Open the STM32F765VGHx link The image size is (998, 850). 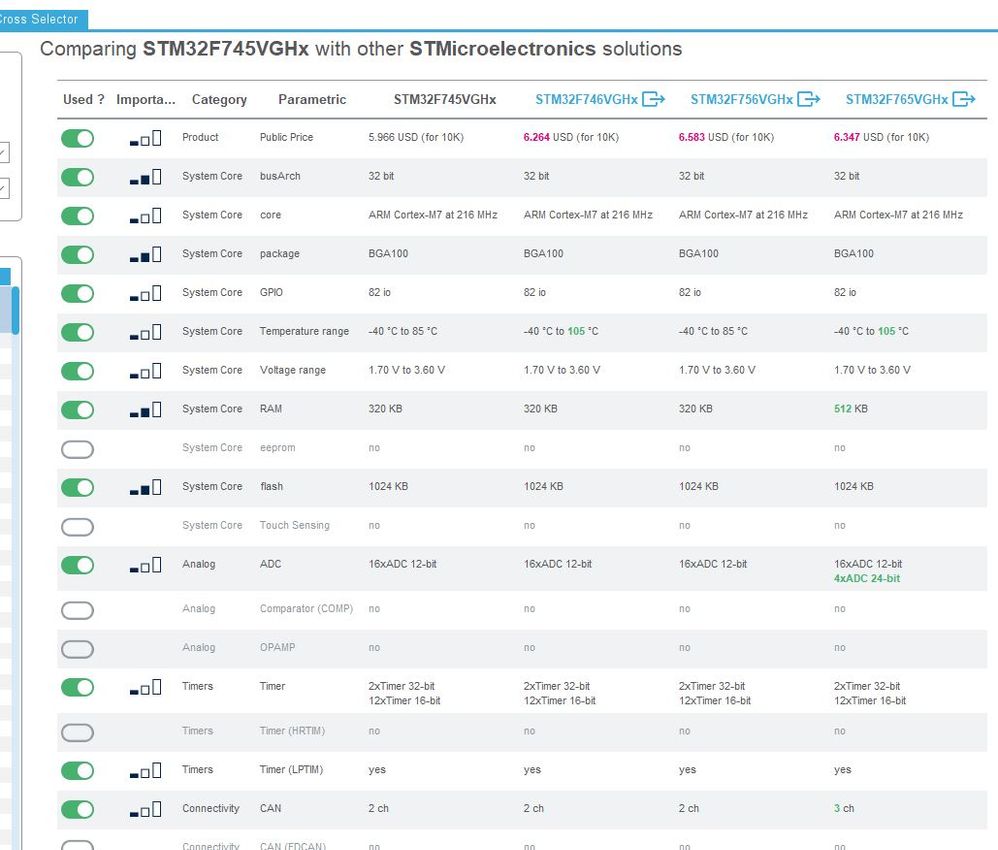click(x=897, y=99)
